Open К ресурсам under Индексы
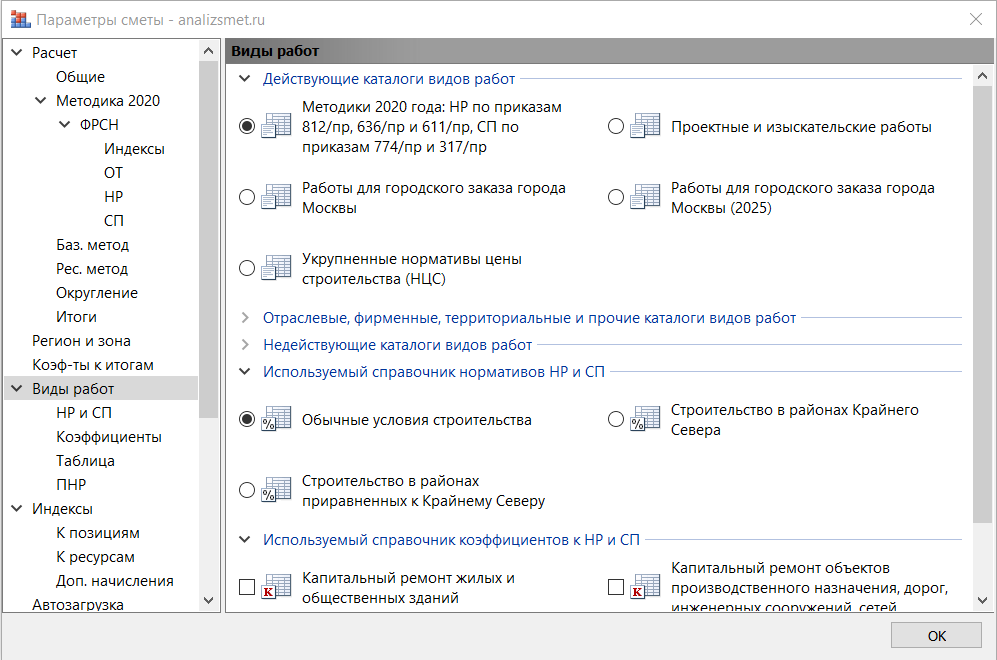The height and width of the screenshot is (660, 997). 95,557
